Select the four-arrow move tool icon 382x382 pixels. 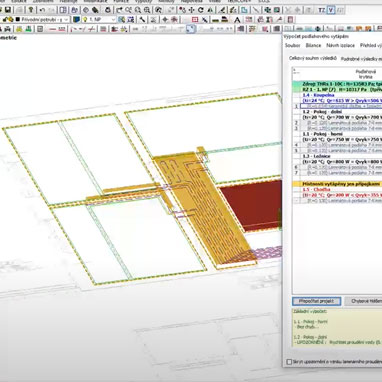(x=192, y=10)
